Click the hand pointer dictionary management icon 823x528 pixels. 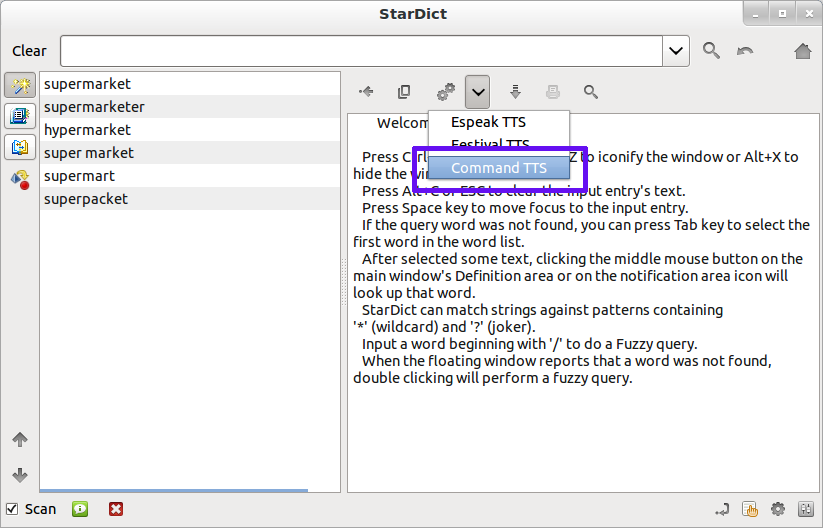(750, 509)
